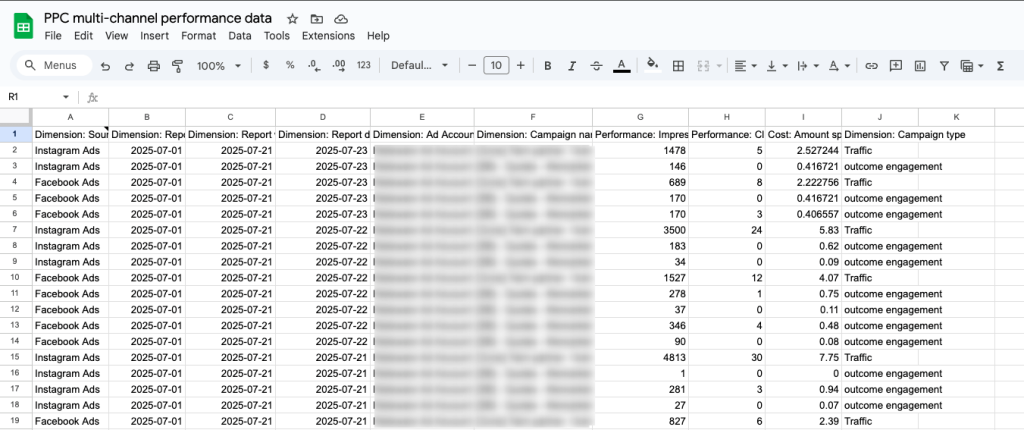The height and width of the screenshot is (430, 1024).
Task: Click cell with 3500 impressions
Action: (x=640, y=230)
